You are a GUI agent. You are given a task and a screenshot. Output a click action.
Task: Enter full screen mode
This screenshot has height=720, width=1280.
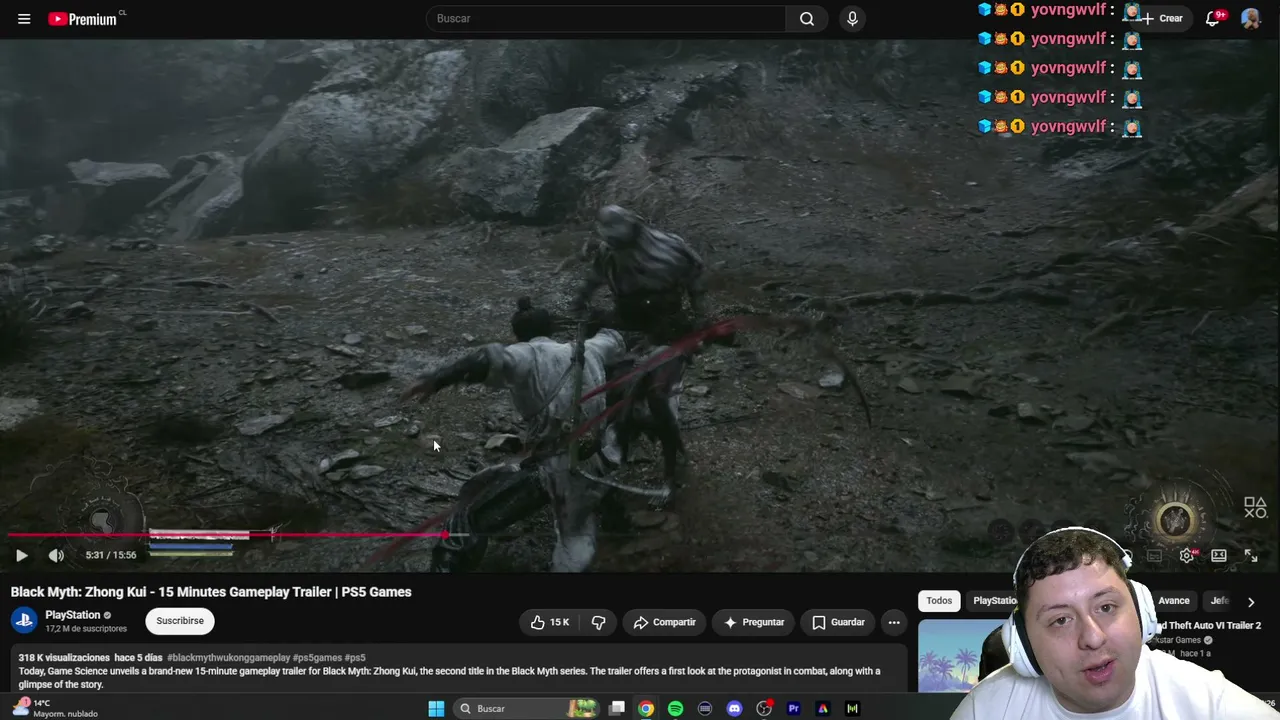click(x=1251, y=555)
